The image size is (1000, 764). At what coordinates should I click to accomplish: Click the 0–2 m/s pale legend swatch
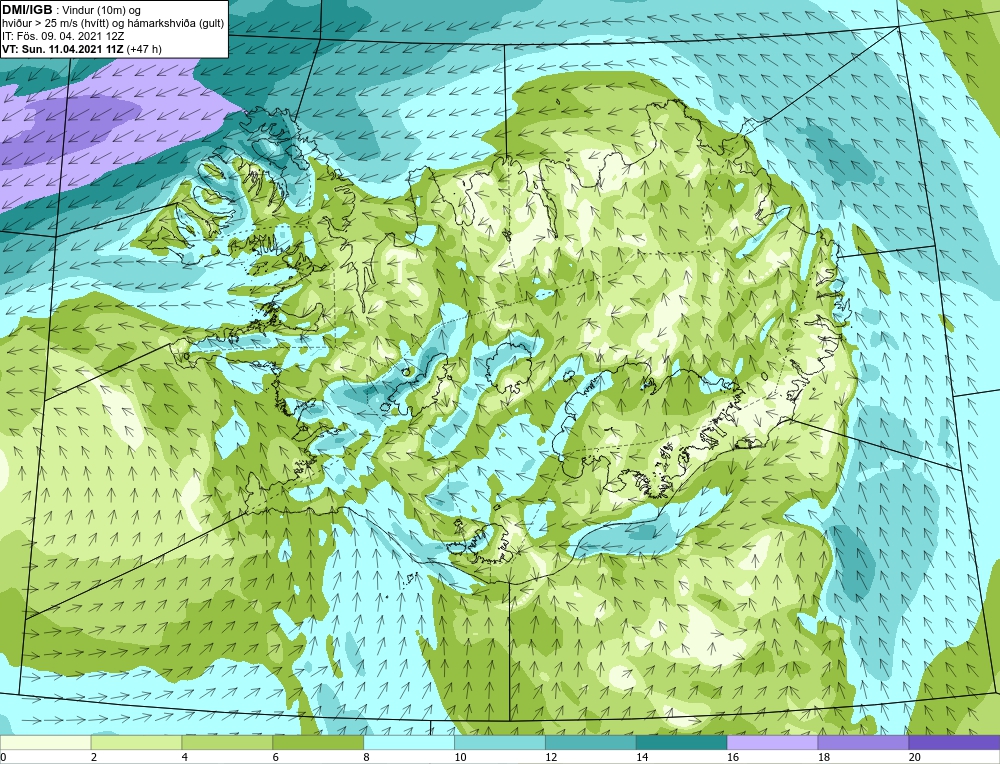(45, 743)
